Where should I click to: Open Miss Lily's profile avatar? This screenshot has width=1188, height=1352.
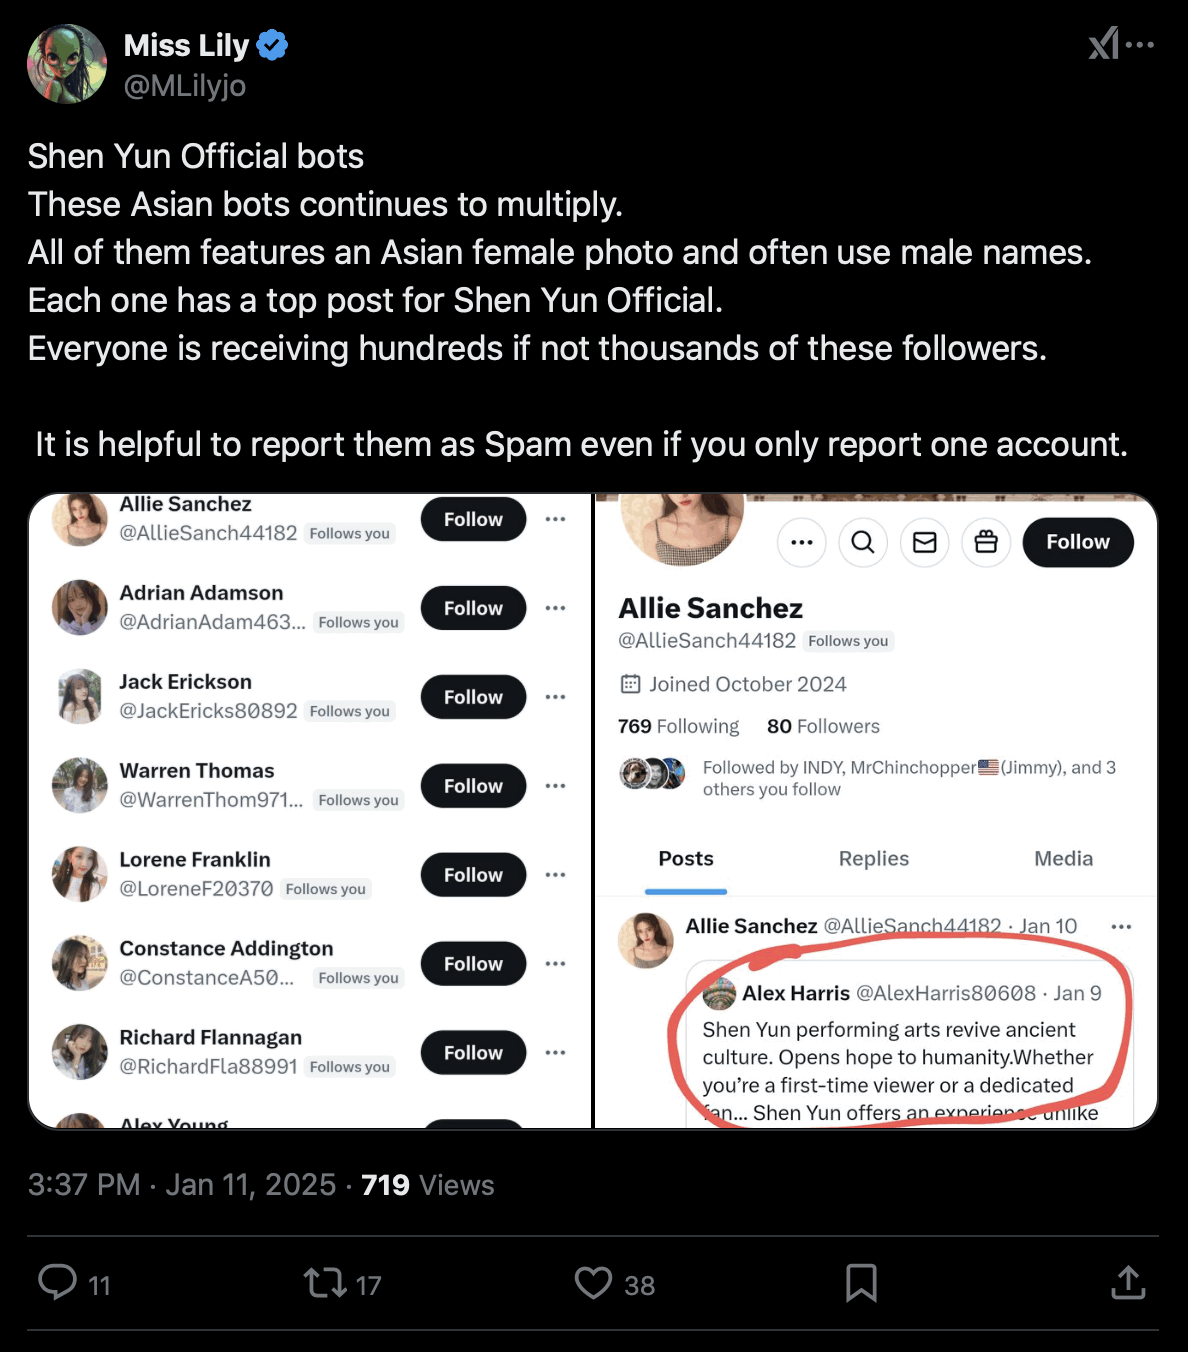[67, 65]
